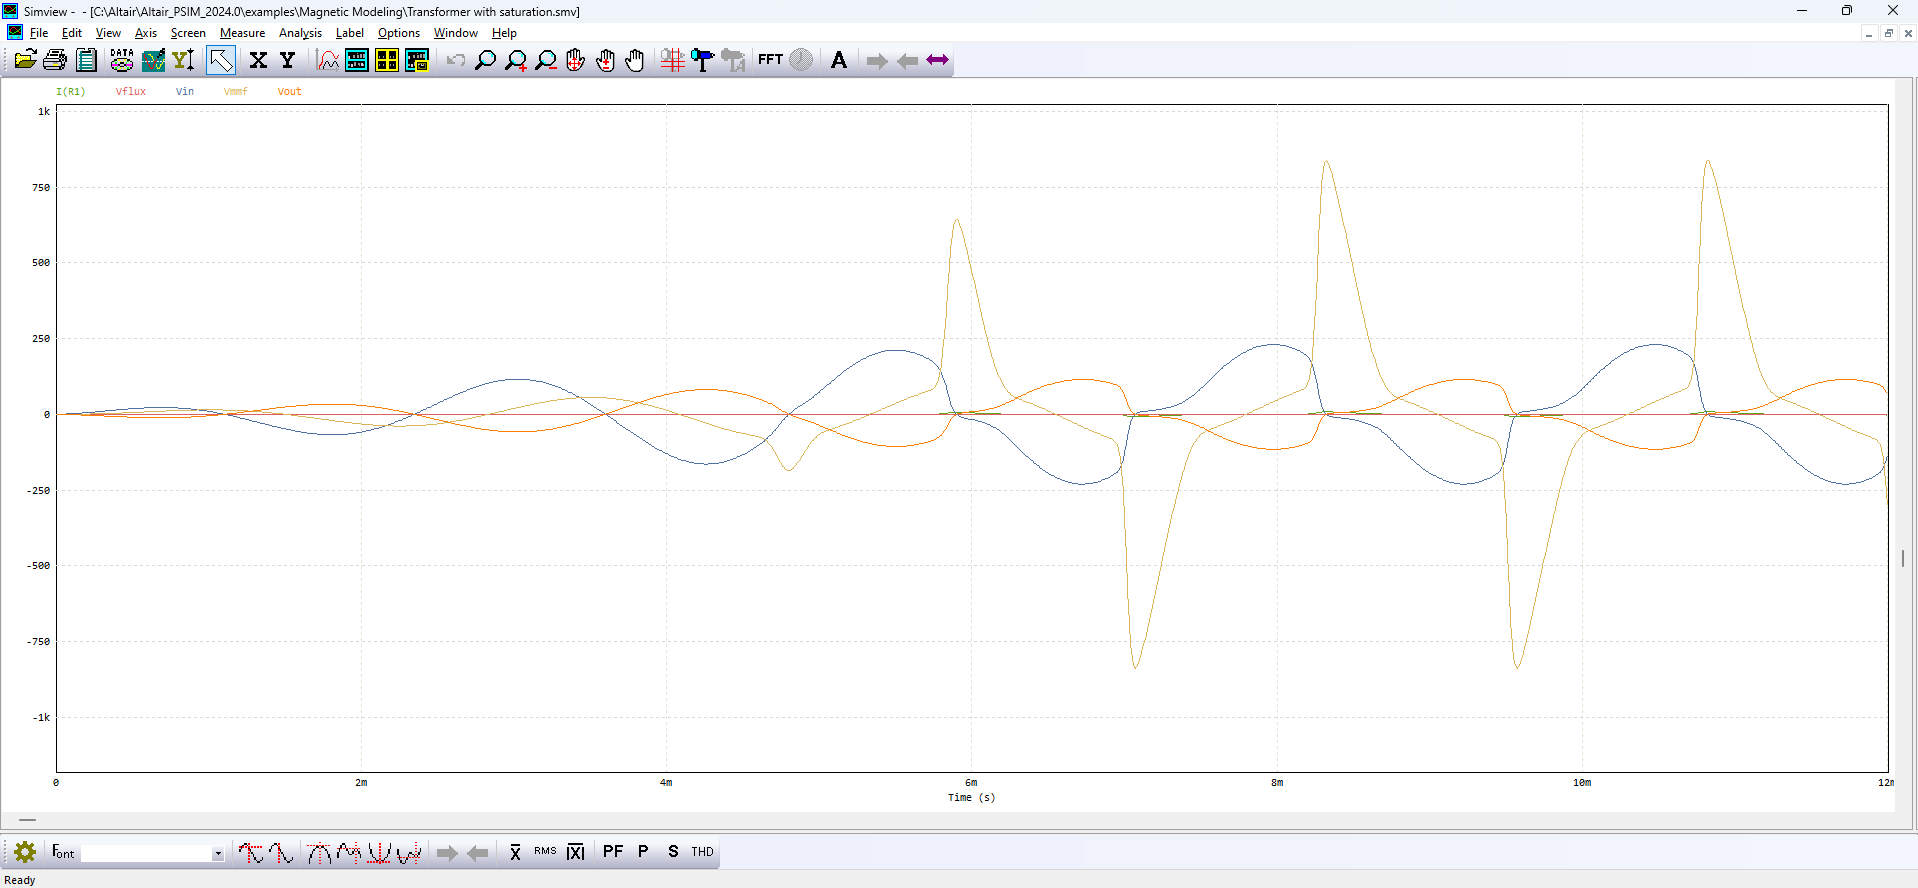Compute RMS value
Image resolution: width=1918 pixels, height=888 pixels.
click(545, 852)
